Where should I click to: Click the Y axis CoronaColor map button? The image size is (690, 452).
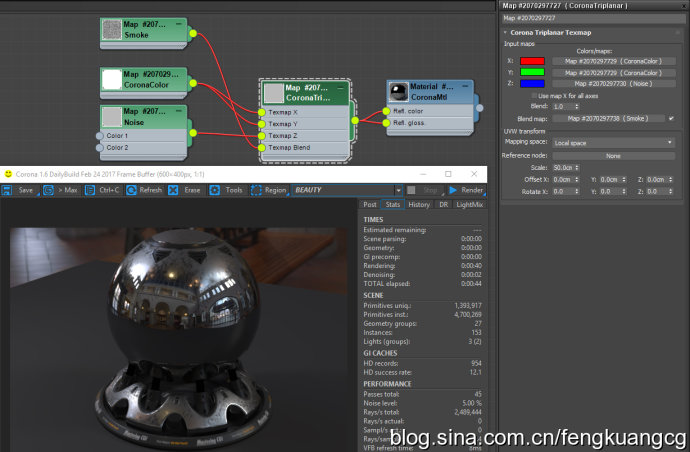pos(613,73)
